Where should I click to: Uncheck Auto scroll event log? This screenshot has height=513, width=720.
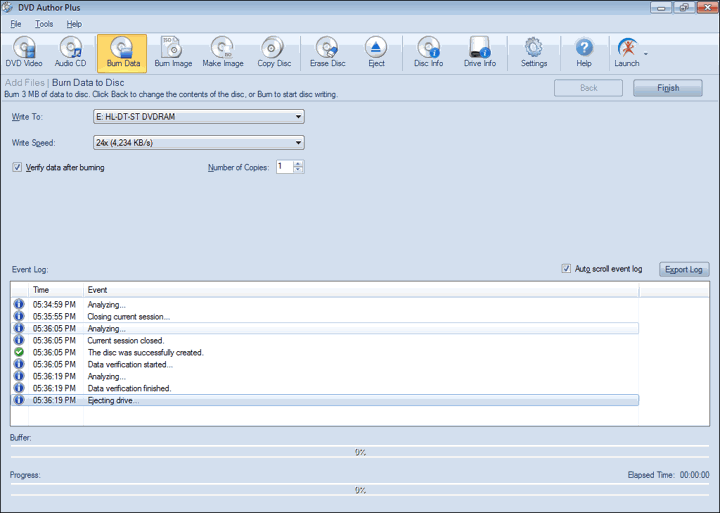coord(567,269)
